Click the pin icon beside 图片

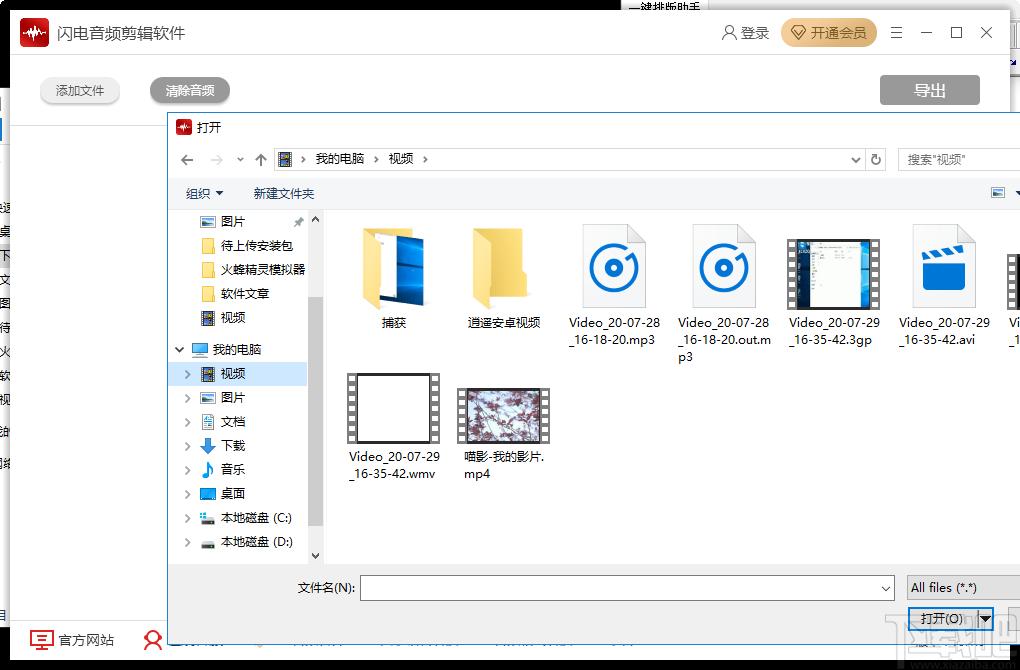click(x=299, y=222)
